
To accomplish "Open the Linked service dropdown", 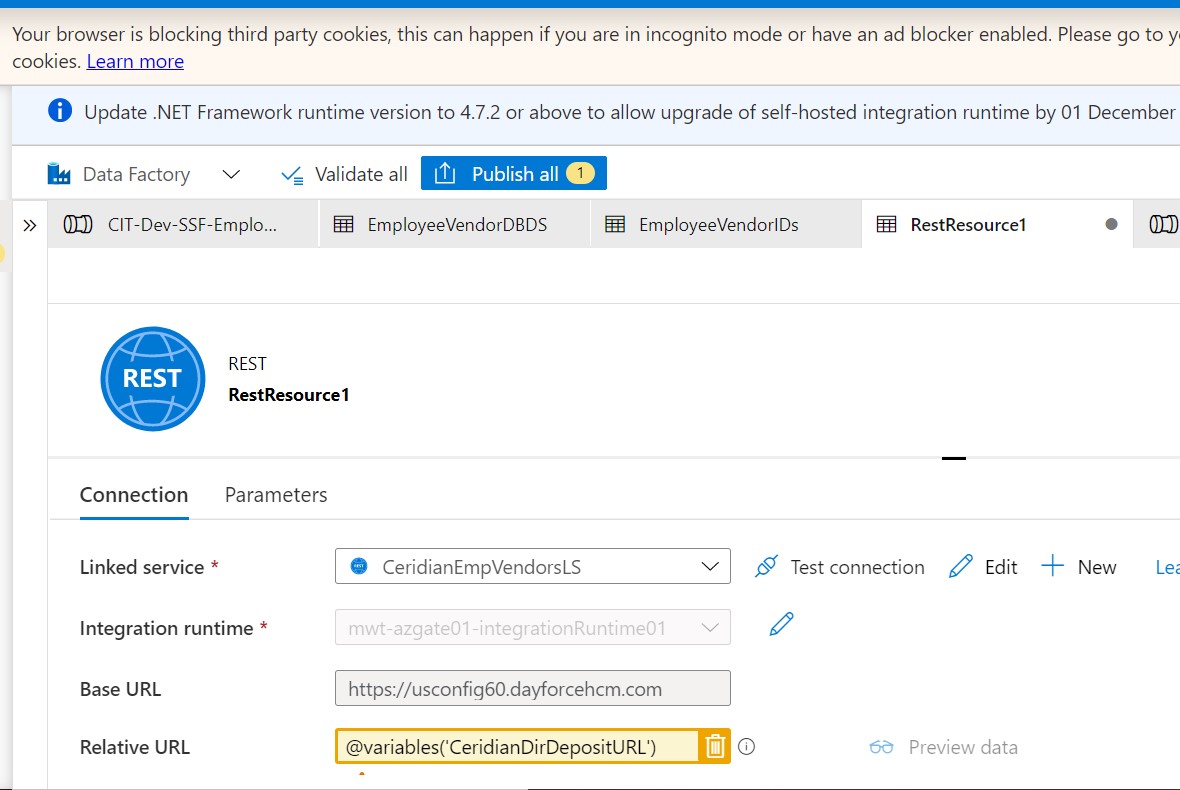I will 707,566.
